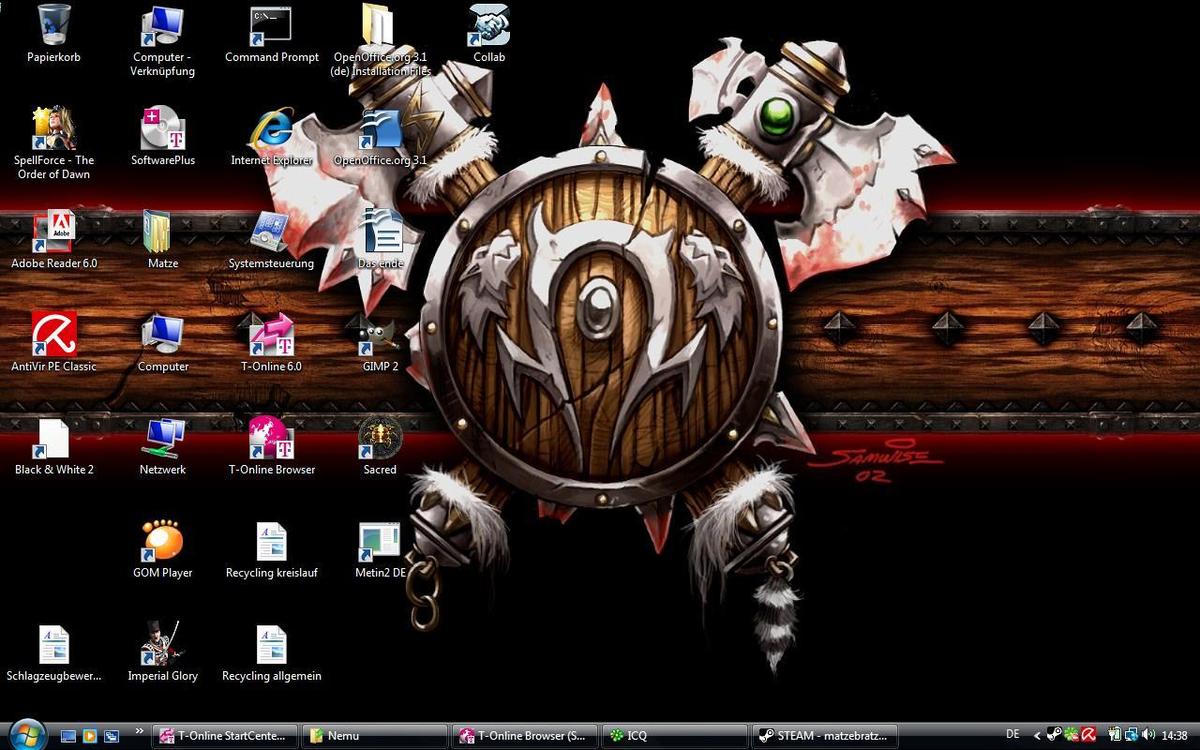The width and height of the screenshot is (1200, 750).
Task: Show hidden system tray icons arrow
Action: pyautogui.click(x=1038, y=736)
